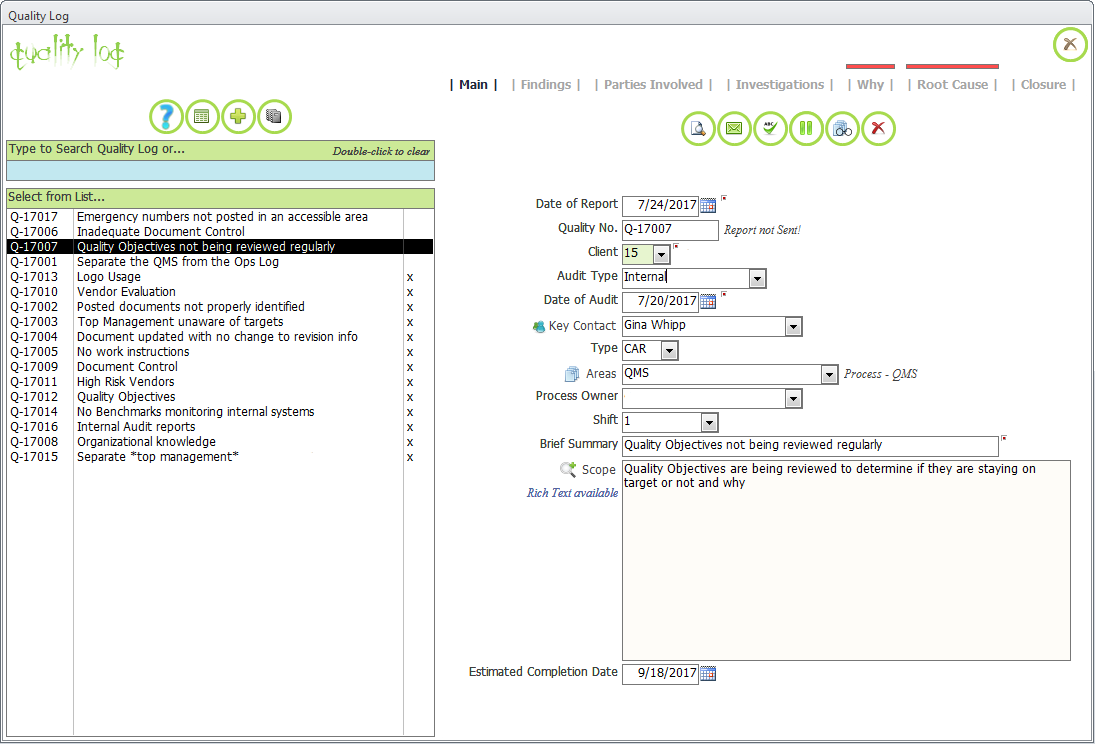
Task: Expand the Audit Type dropdown
Action: click(x=757, y=279)
